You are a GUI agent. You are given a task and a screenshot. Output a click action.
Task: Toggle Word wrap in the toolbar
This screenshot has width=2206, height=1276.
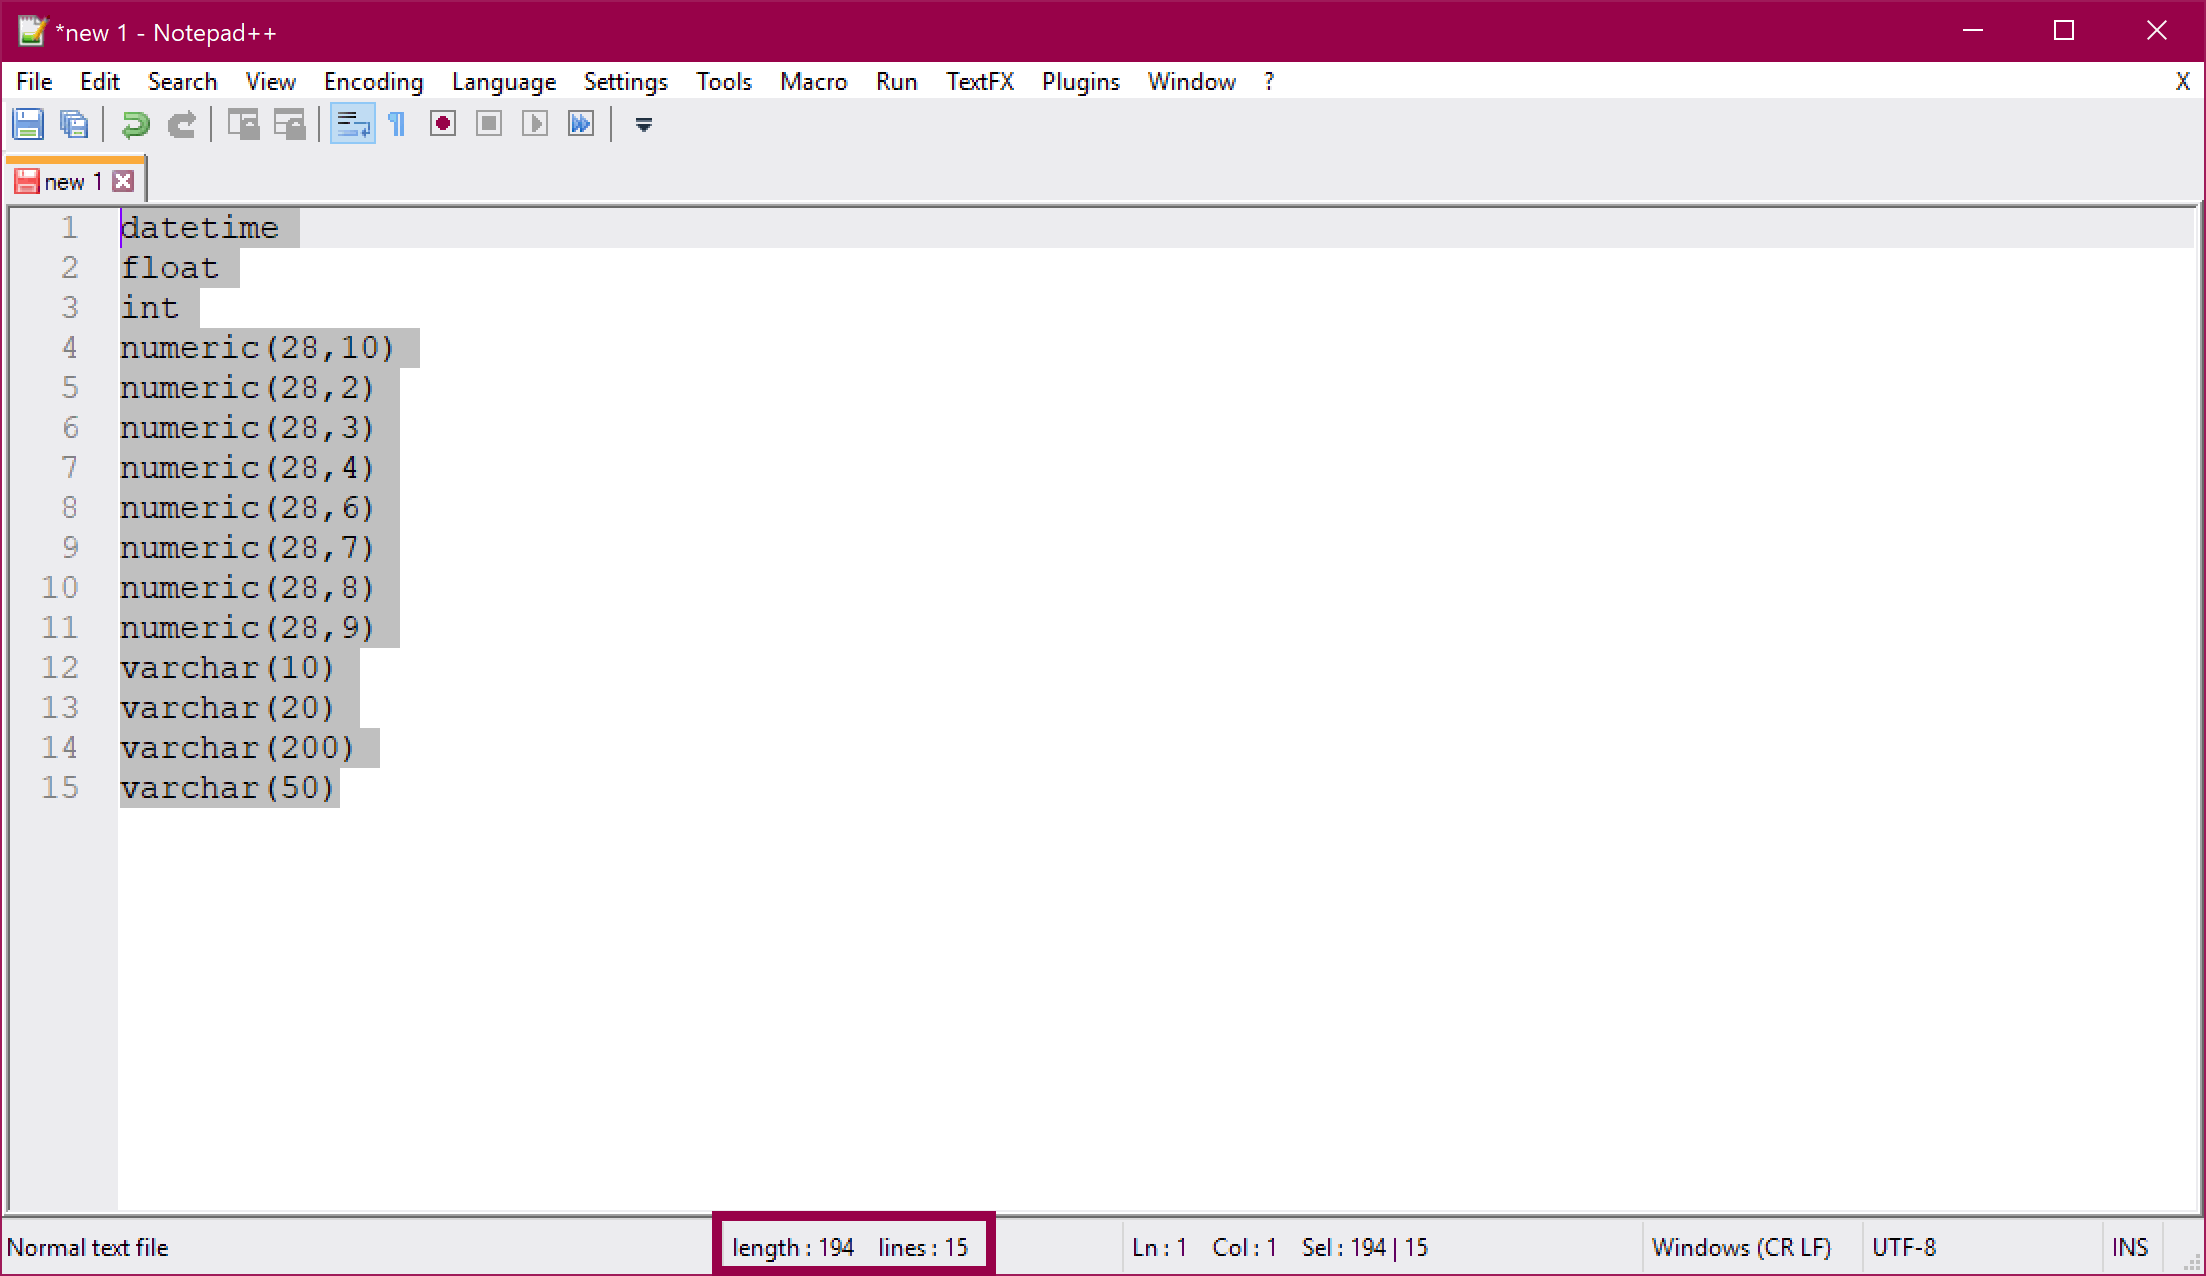(353, 124)
